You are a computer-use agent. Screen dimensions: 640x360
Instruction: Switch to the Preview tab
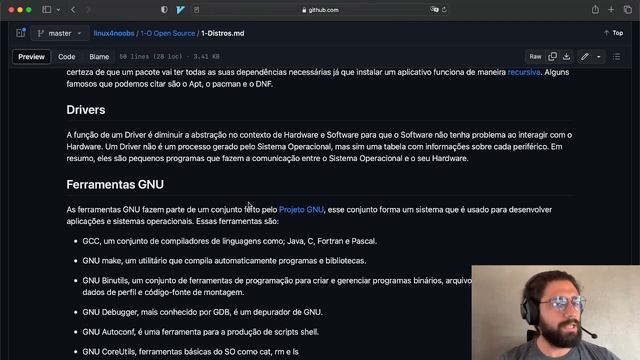coord(31,57)
